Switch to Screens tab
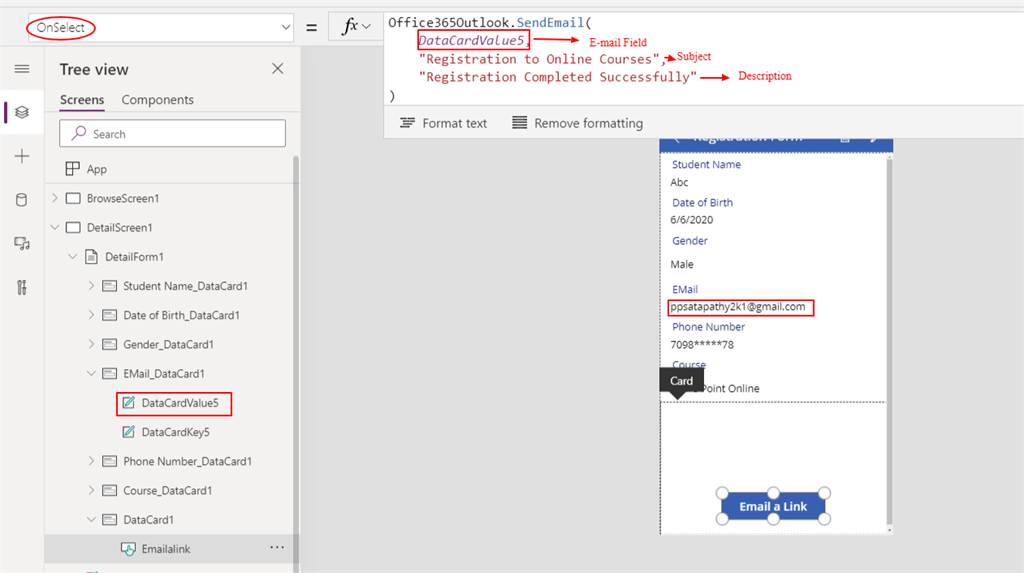 pyautogui.click(x=82, y=99)
